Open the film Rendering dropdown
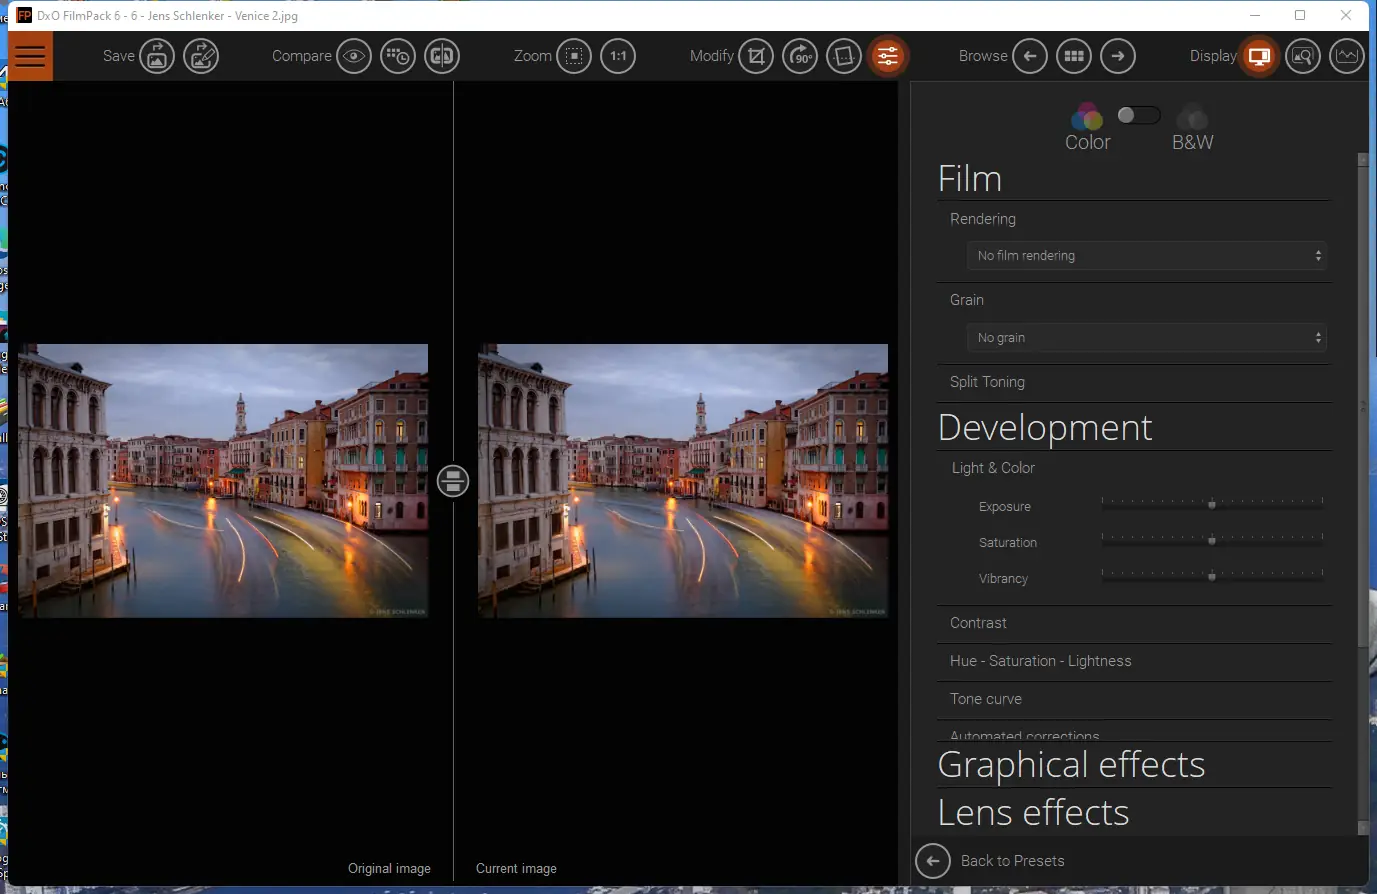The image size is (1377, 894). coord(1146,256)
